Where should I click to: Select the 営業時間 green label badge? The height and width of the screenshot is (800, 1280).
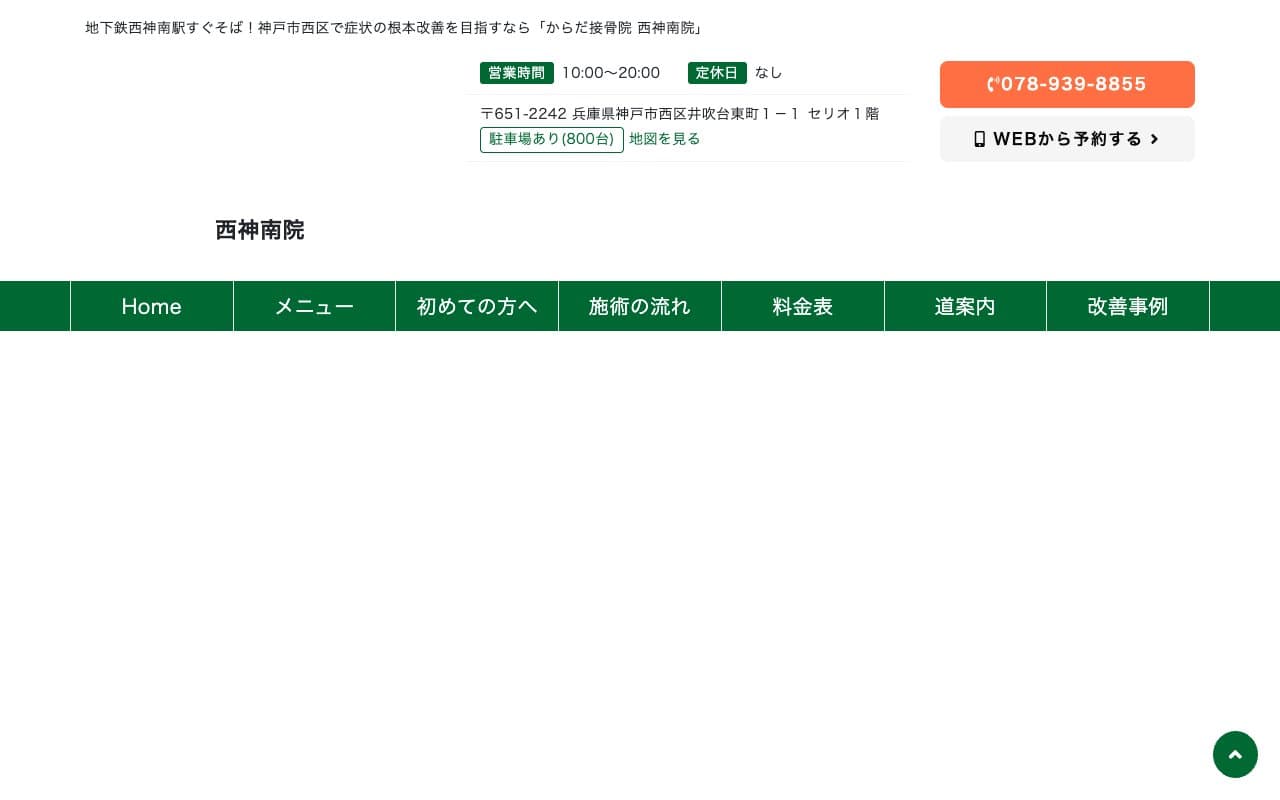tap(516, 72)
